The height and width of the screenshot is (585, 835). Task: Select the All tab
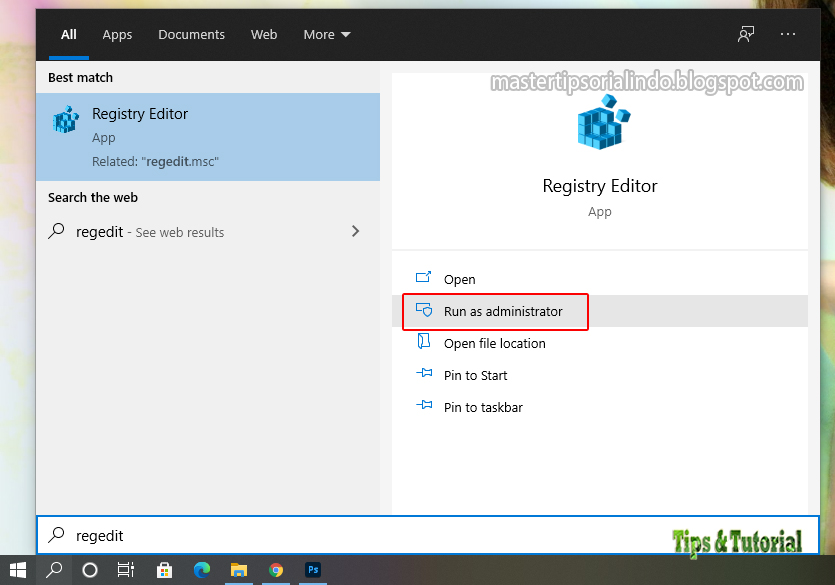pyautogui.click(x=69, y=35)
